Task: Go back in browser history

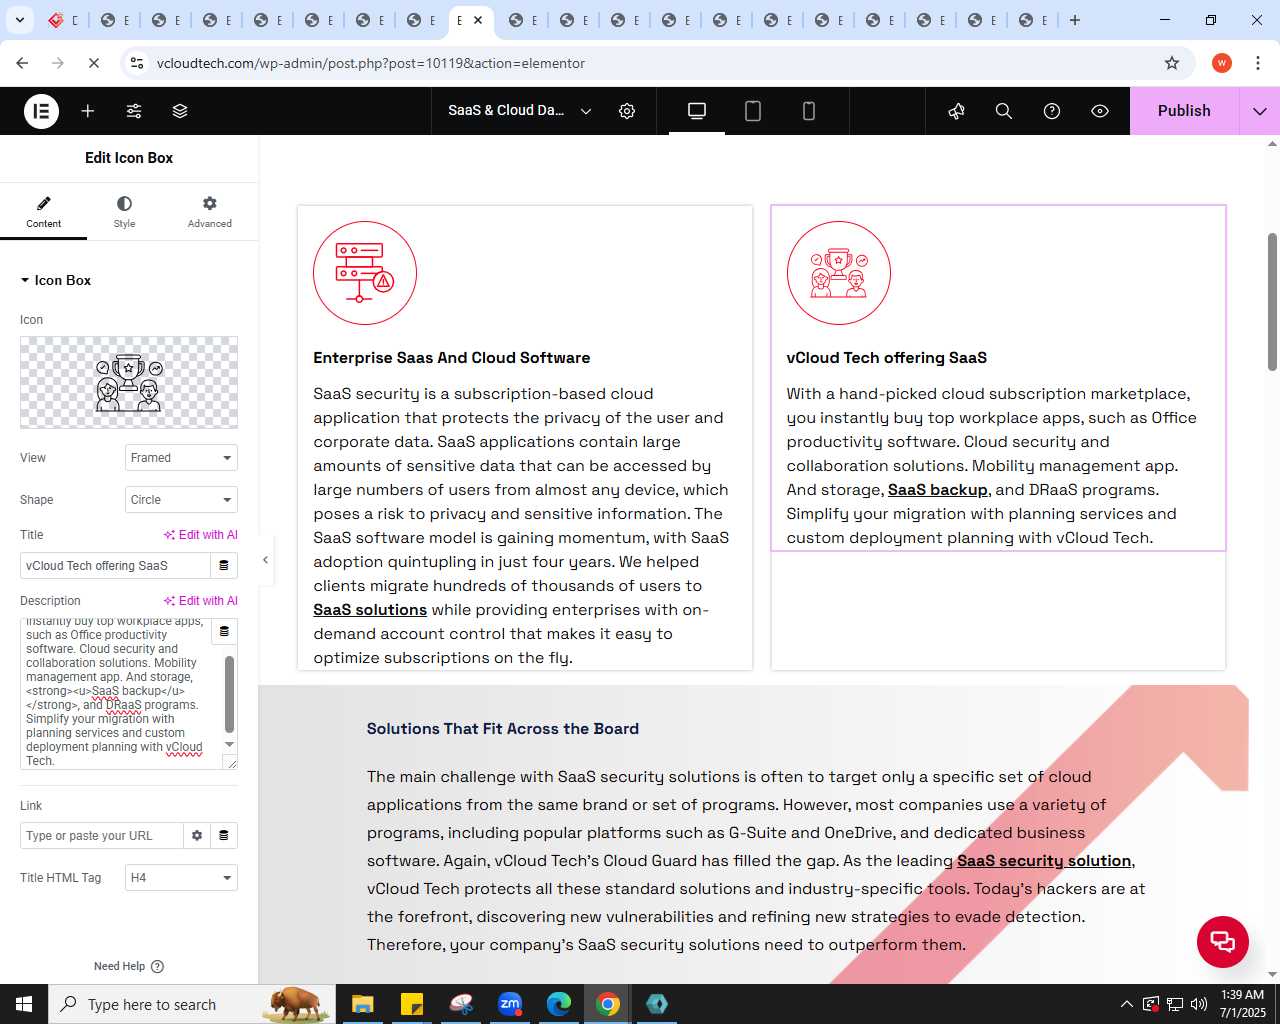Action: pos(22,63)
